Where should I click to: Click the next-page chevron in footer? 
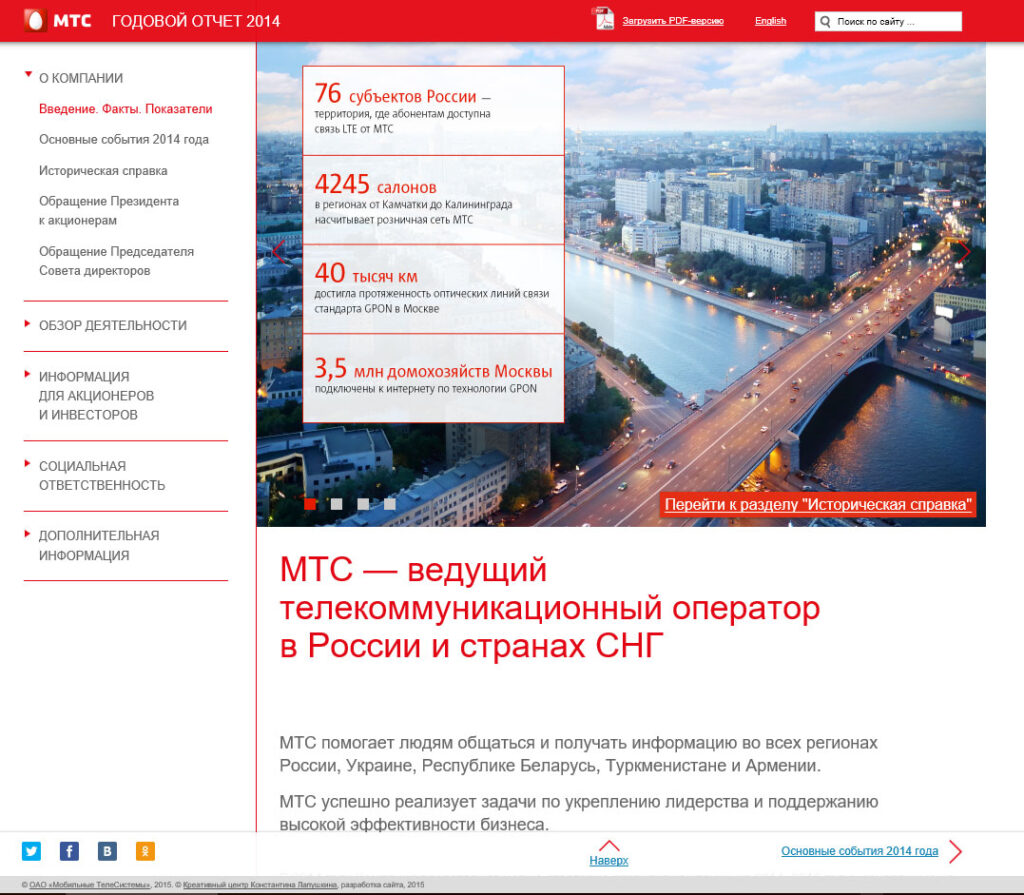coord(955,851)
